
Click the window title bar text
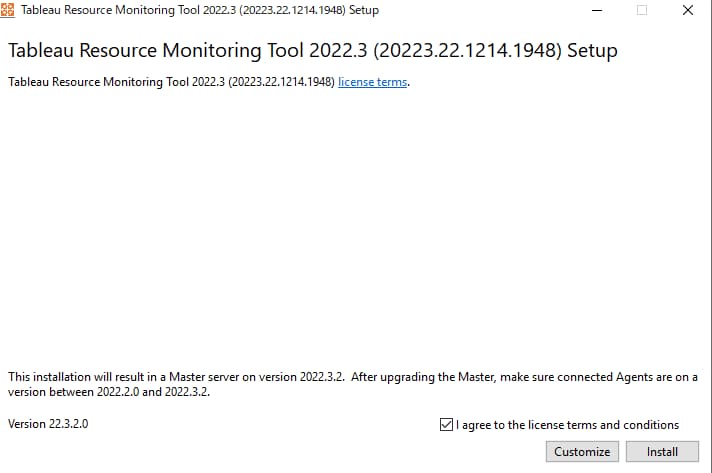click(x=200, y=10)
